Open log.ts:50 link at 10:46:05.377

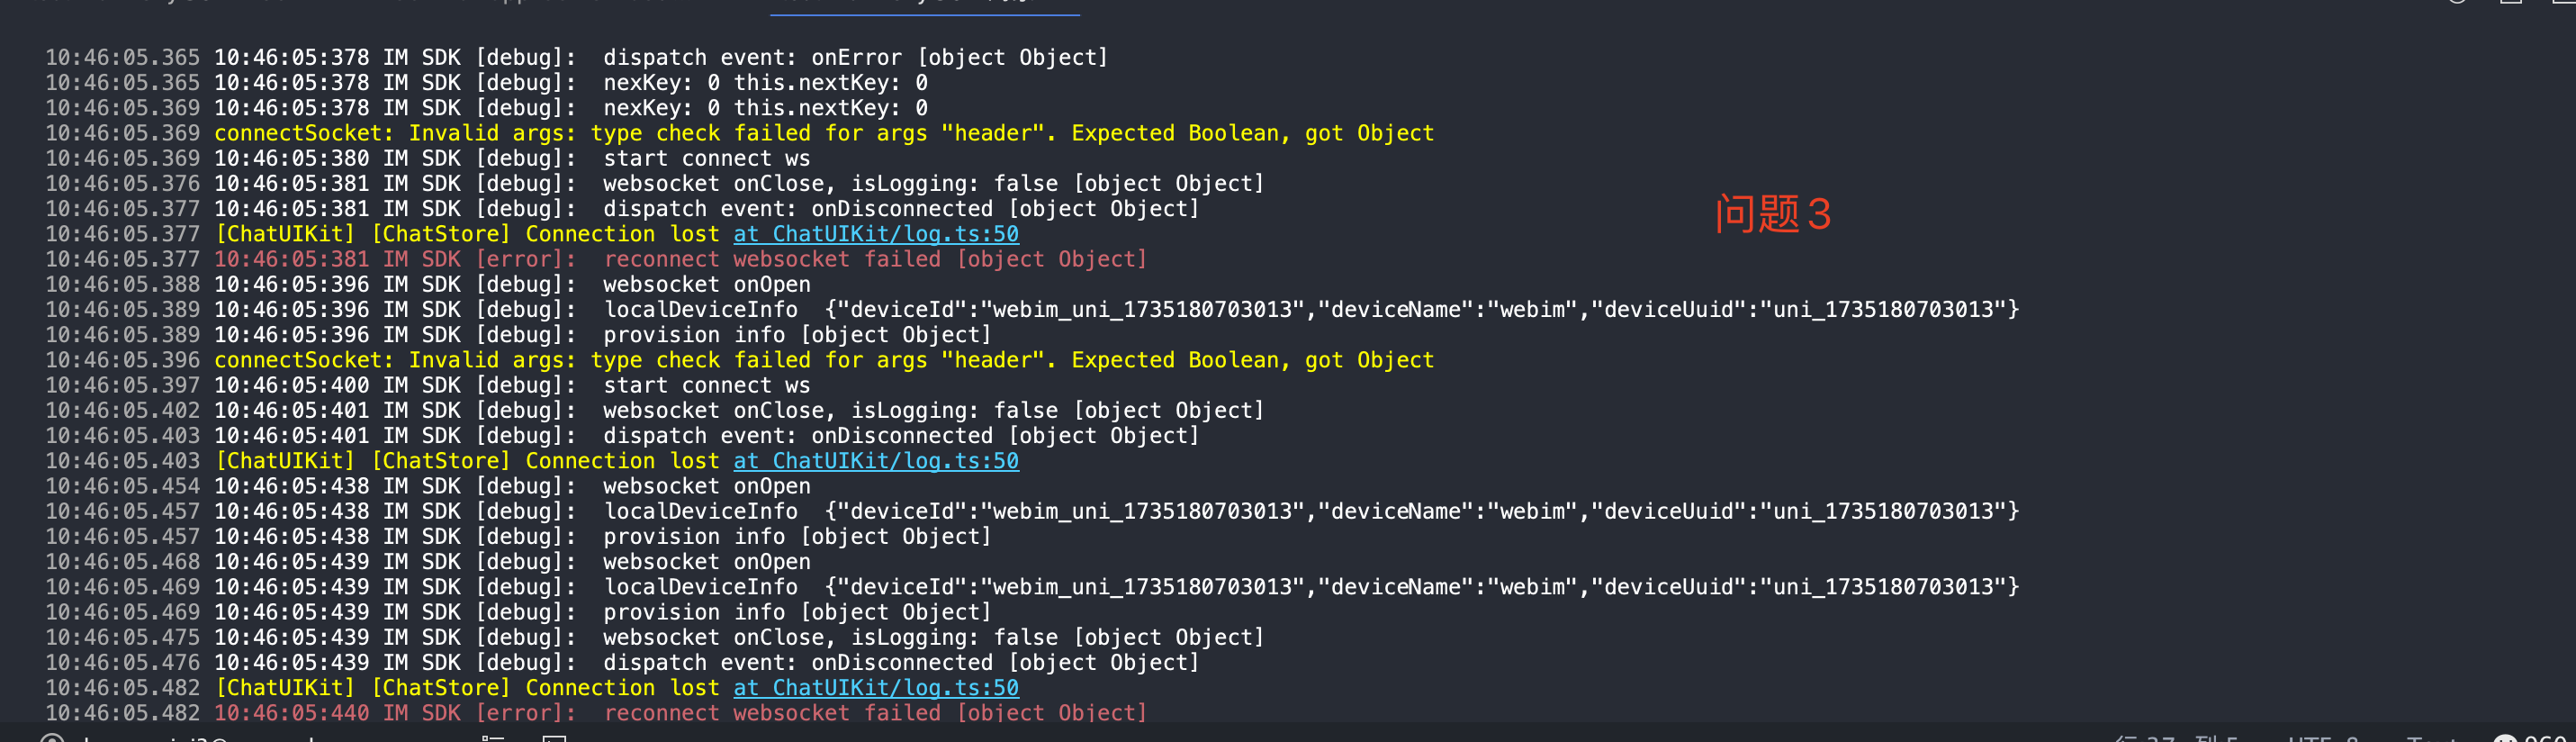pyautogui.click(x=876, y=234)
